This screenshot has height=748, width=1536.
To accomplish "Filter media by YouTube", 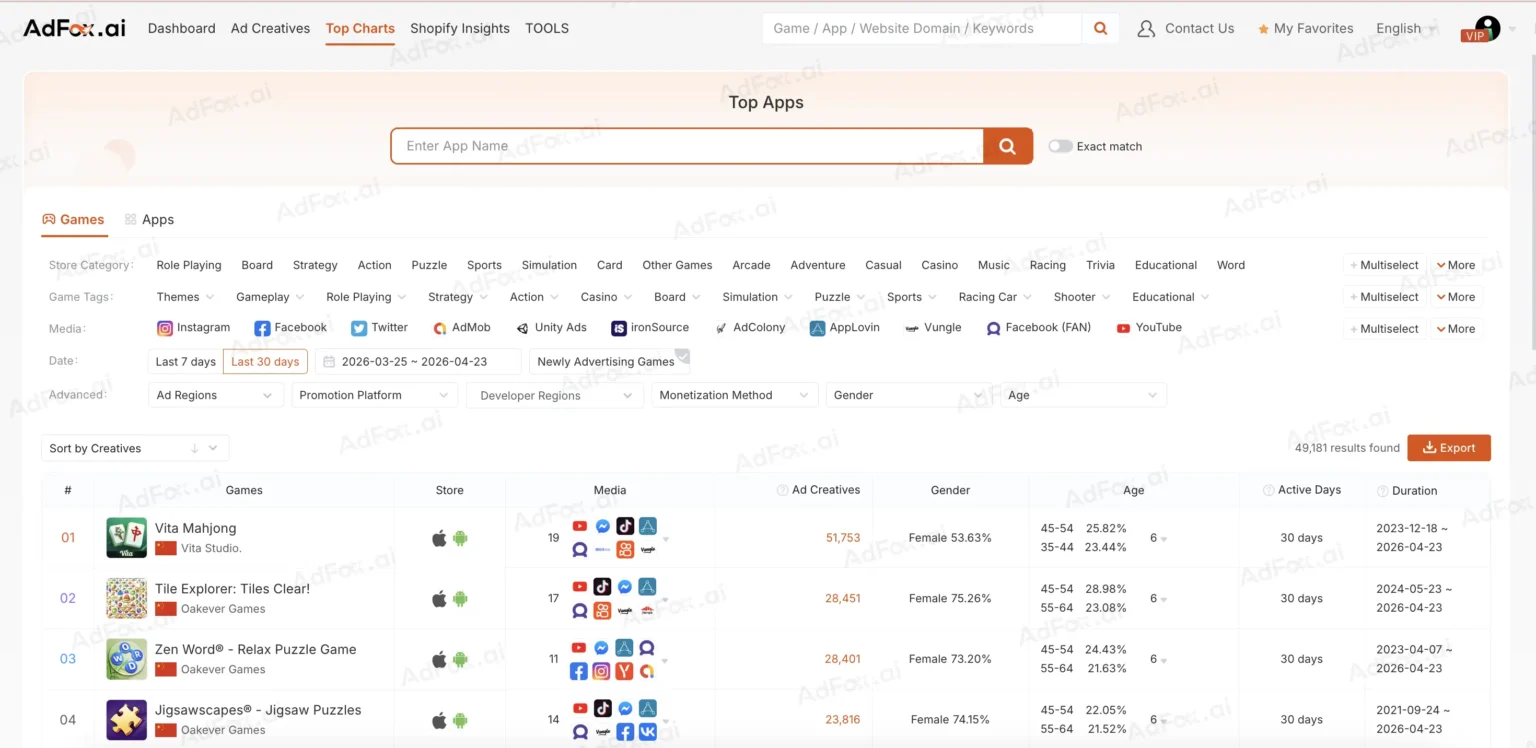I will click(1149, 328).
